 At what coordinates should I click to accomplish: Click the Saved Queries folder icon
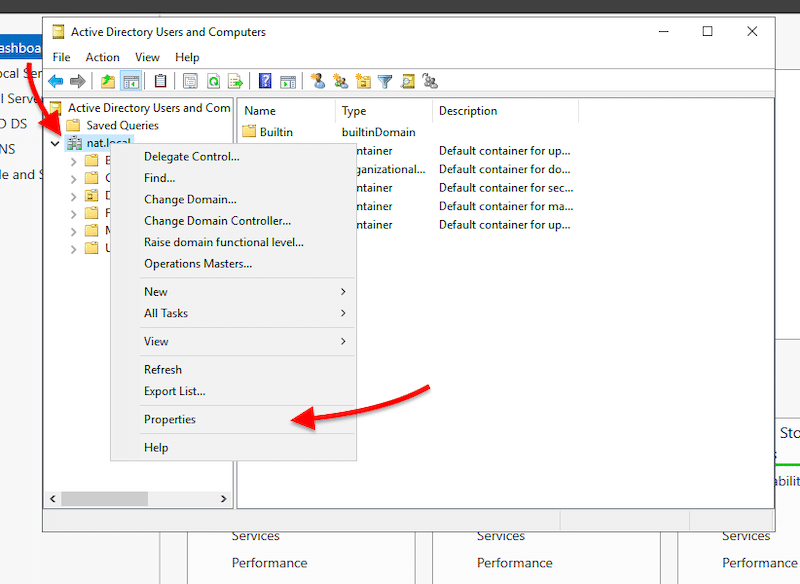(73, 125)
